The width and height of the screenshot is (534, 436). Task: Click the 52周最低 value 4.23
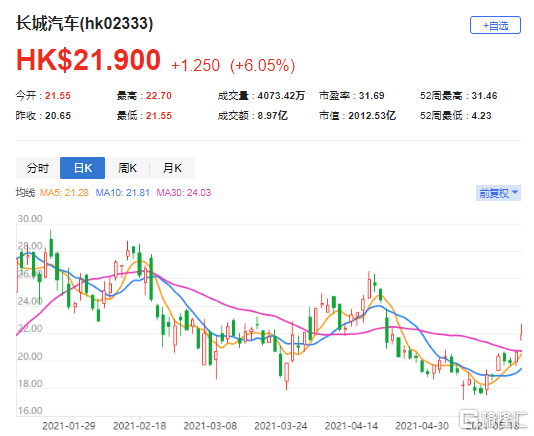[481, 116]
